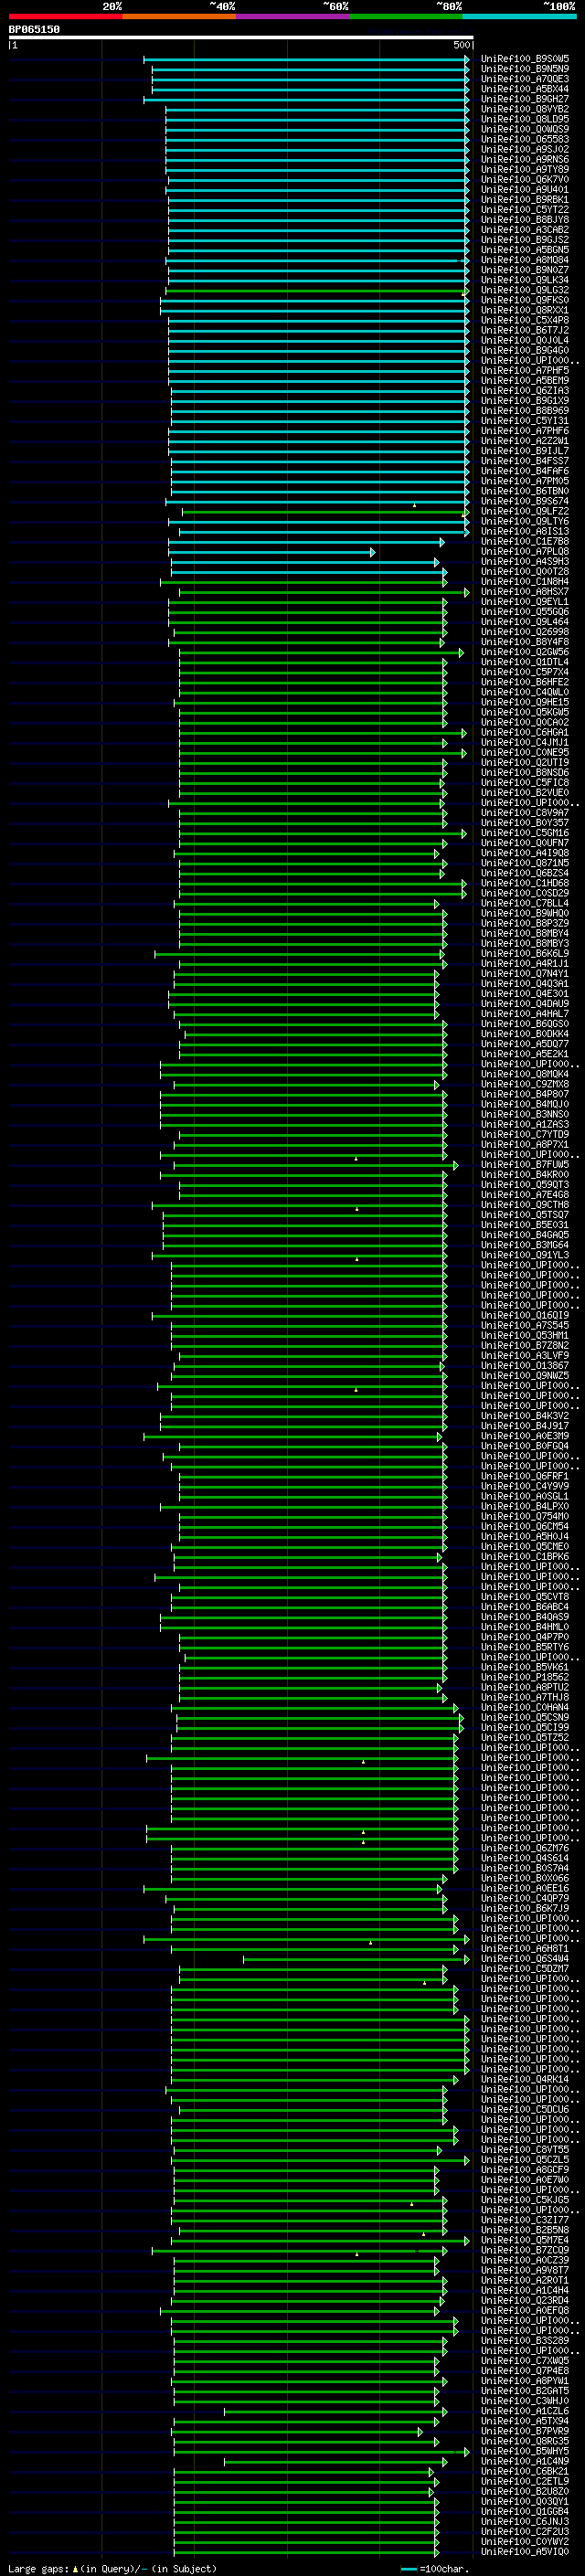Select hit UniRef100_Q4RK14
The height and width of the screenshot is (2576, 585).
point(525,2079)
